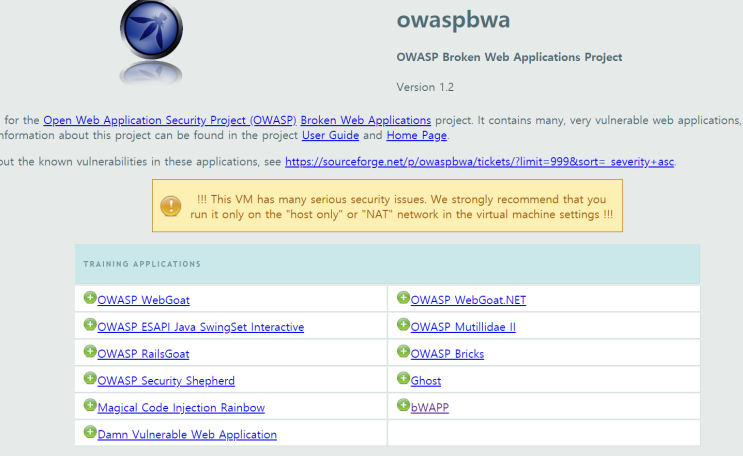Open the User Guide link
This screenshot has width=743, height=456.
[x=330, y=136]
